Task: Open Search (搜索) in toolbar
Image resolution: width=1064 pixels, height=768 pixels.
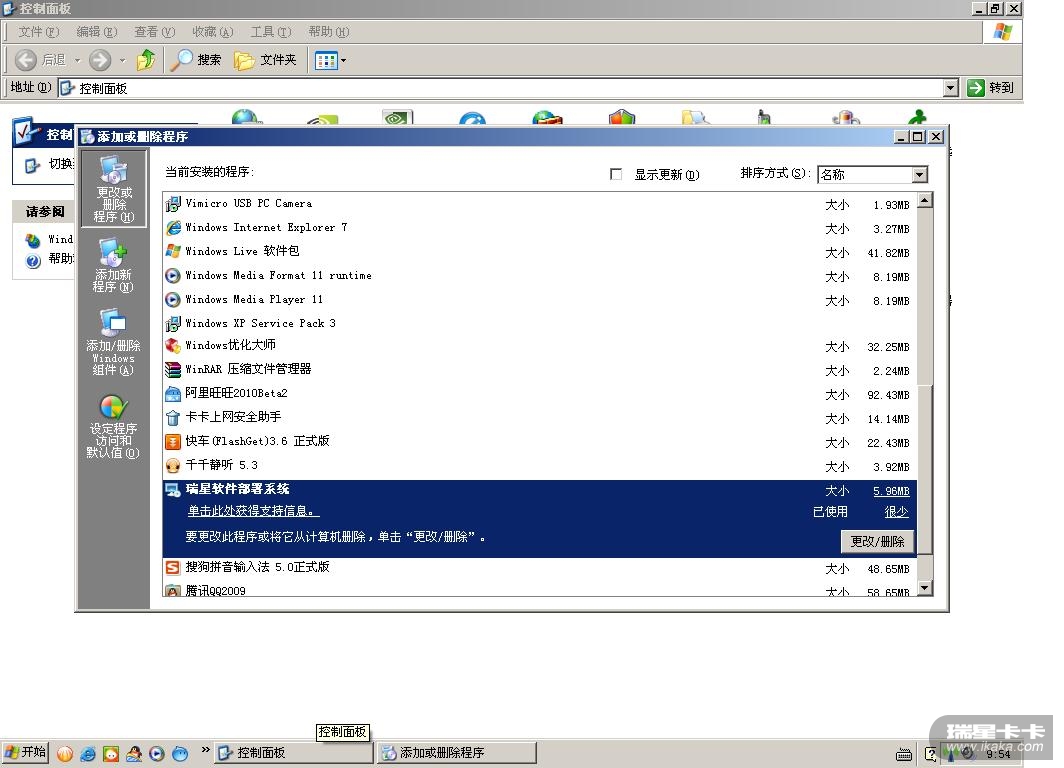Action: [196, 60]
